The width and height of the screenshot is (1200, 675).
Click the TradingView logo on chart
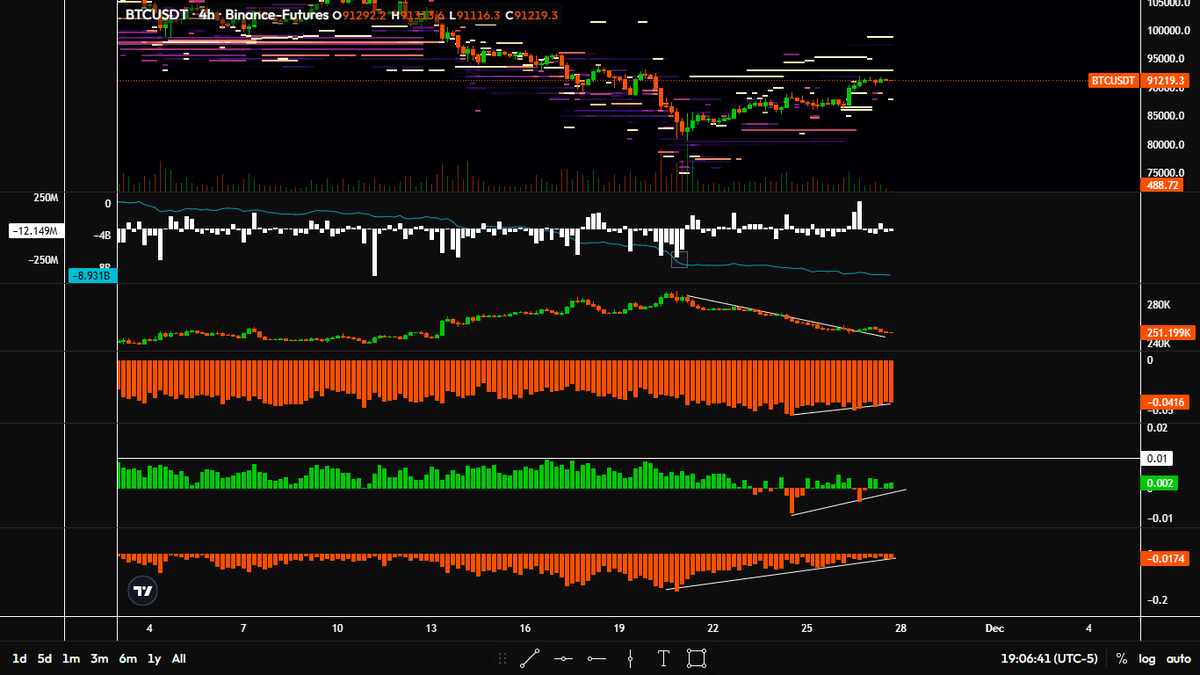(x=143, y=591)
